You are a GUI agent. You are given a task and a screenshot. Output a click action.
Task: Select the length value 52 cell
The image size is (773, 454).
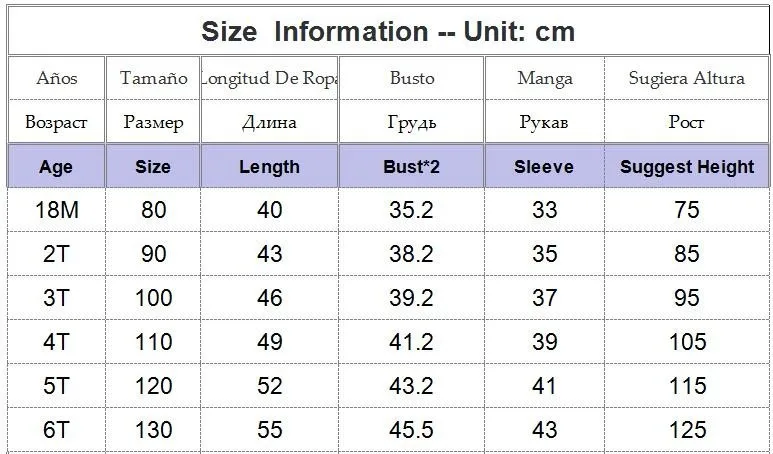pos(269,386)
